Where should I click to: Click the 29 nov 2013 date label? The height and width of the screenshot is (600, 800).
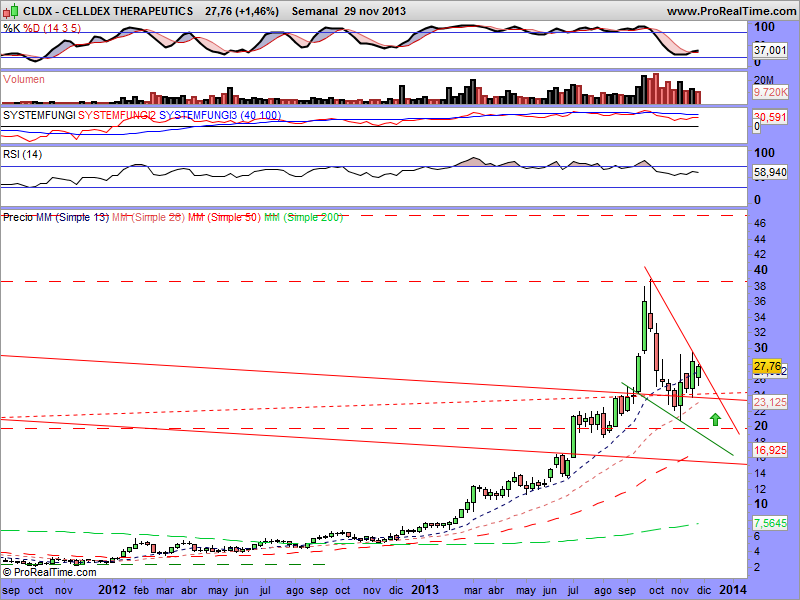375,11
